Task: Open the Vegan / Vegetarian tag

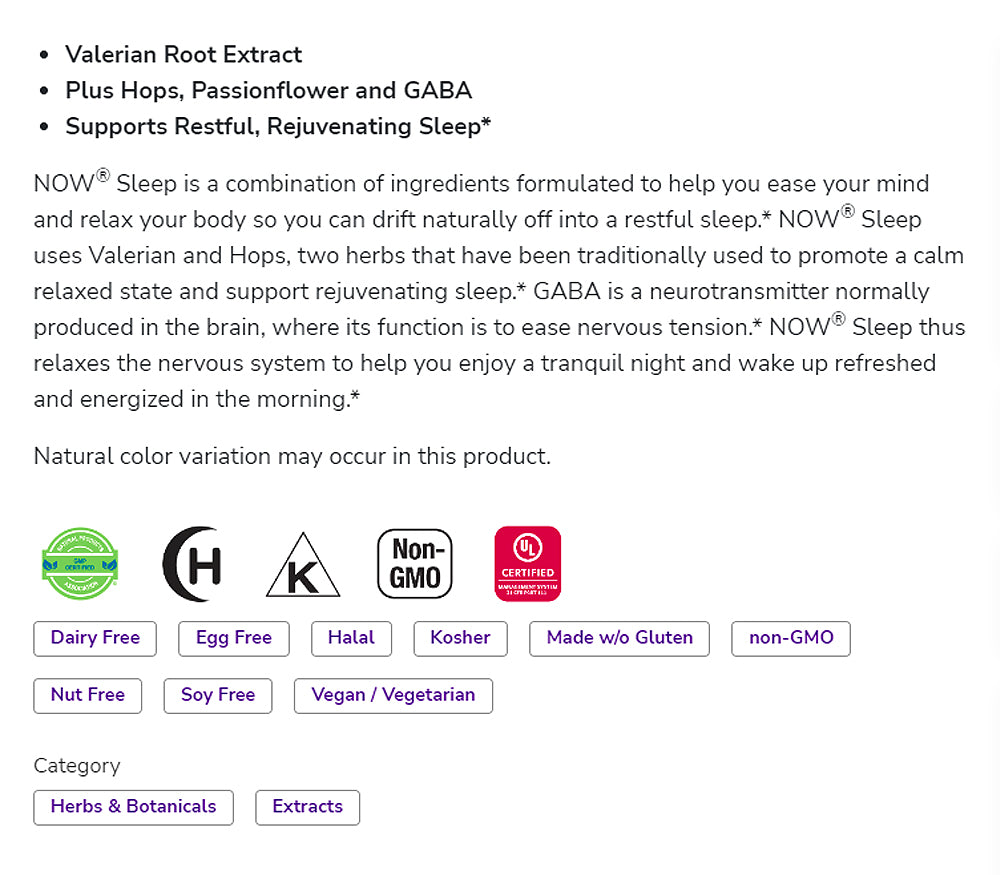Action: [x=393, y=695]
